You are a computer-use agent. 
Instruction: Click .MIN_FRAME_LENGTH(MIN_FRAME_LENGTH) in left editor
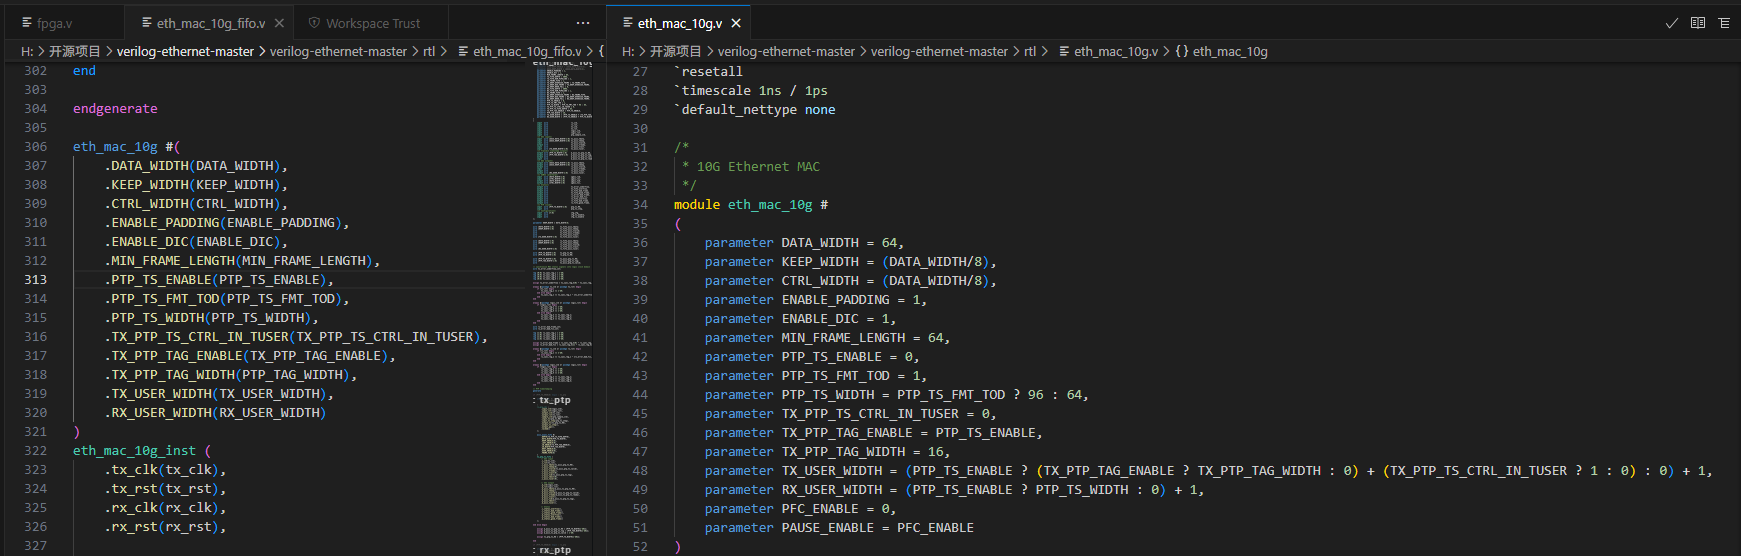point(242,261)
